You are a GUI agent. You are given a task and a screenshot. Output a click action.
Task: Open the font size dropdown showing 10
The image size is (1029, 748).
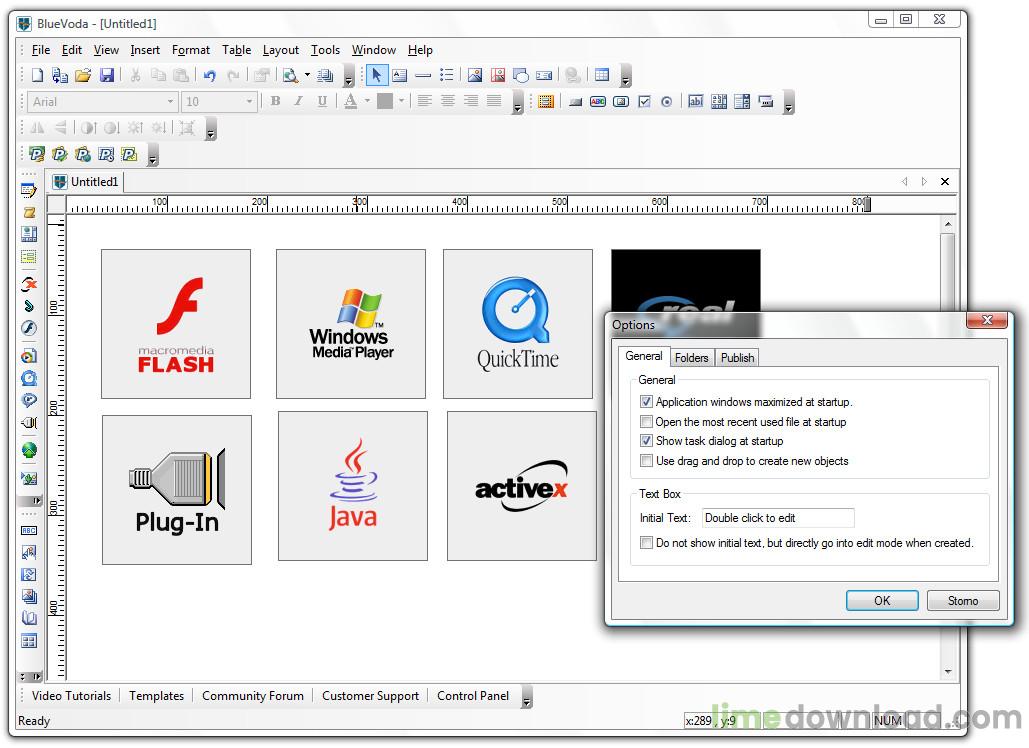248,101
